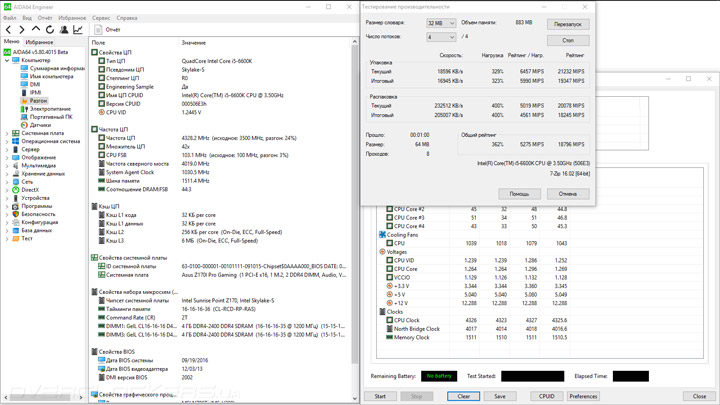The height and width of the screenshot is (405, 720).
Task: Expand the Хранение данных tree node
Action: [7, 174]
